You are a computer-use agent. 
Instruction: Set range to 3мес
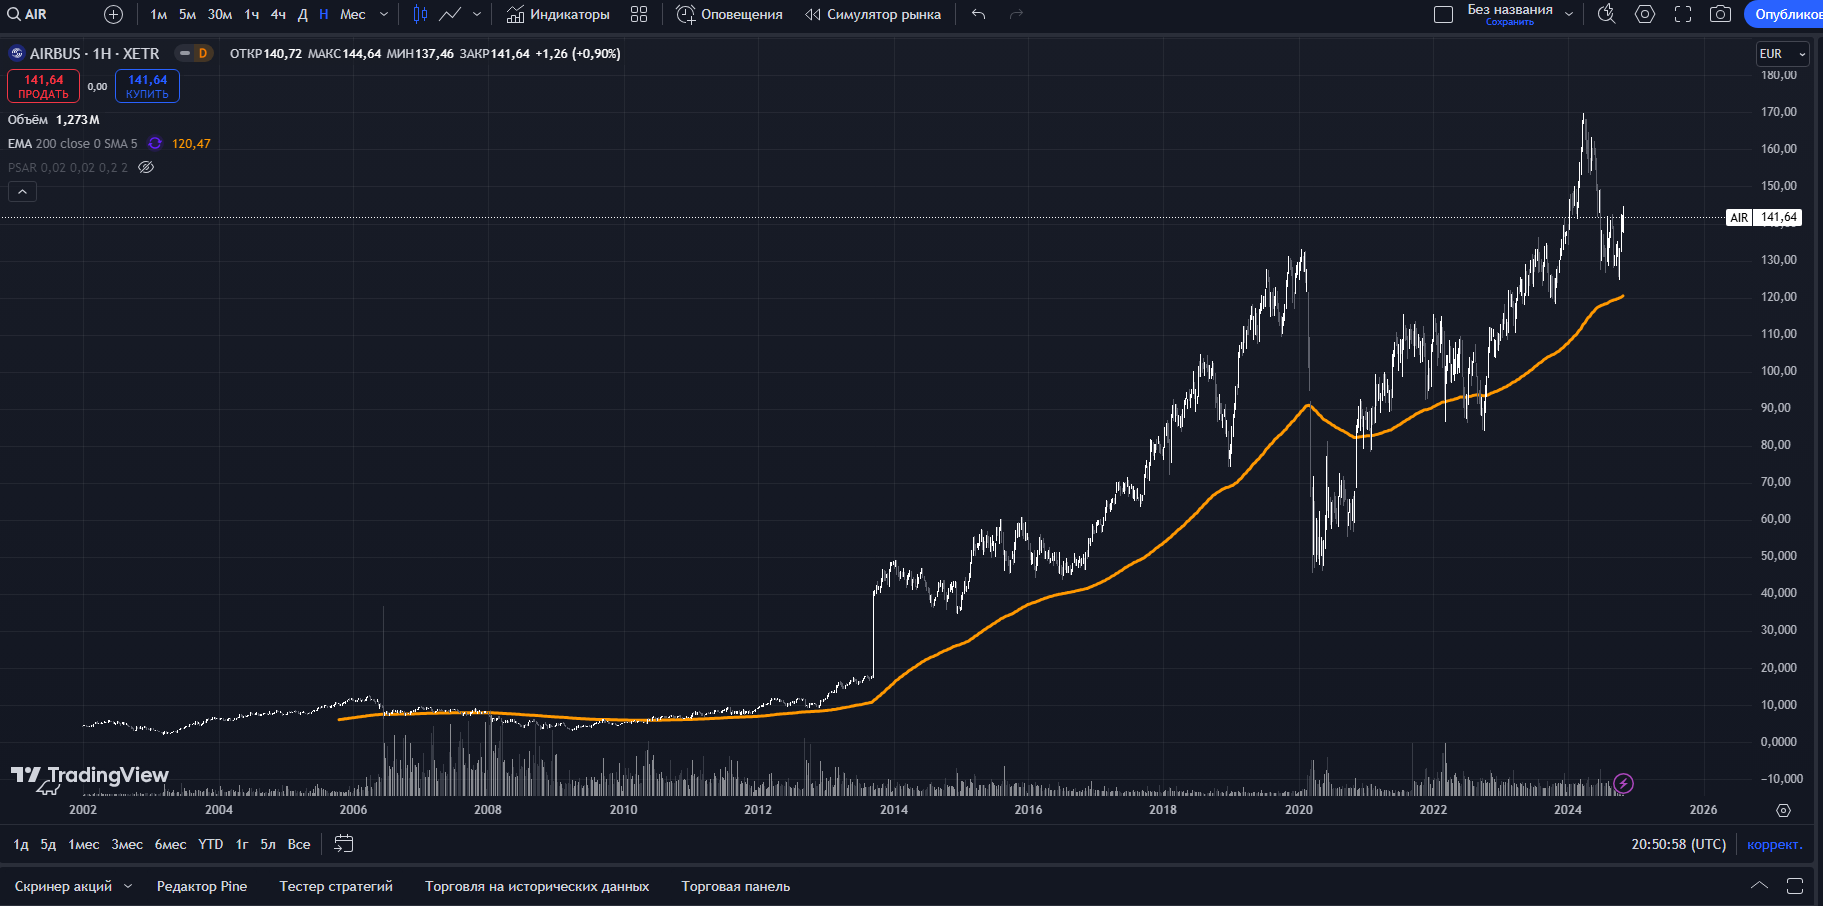127,845
